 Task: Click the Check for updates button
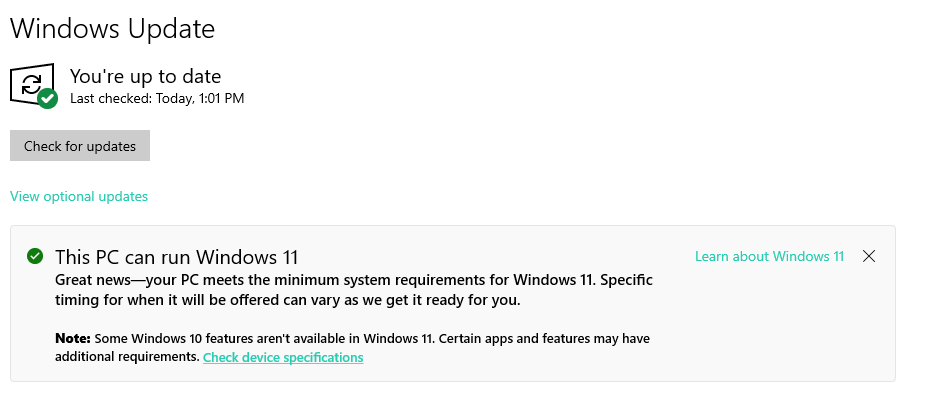80,146
